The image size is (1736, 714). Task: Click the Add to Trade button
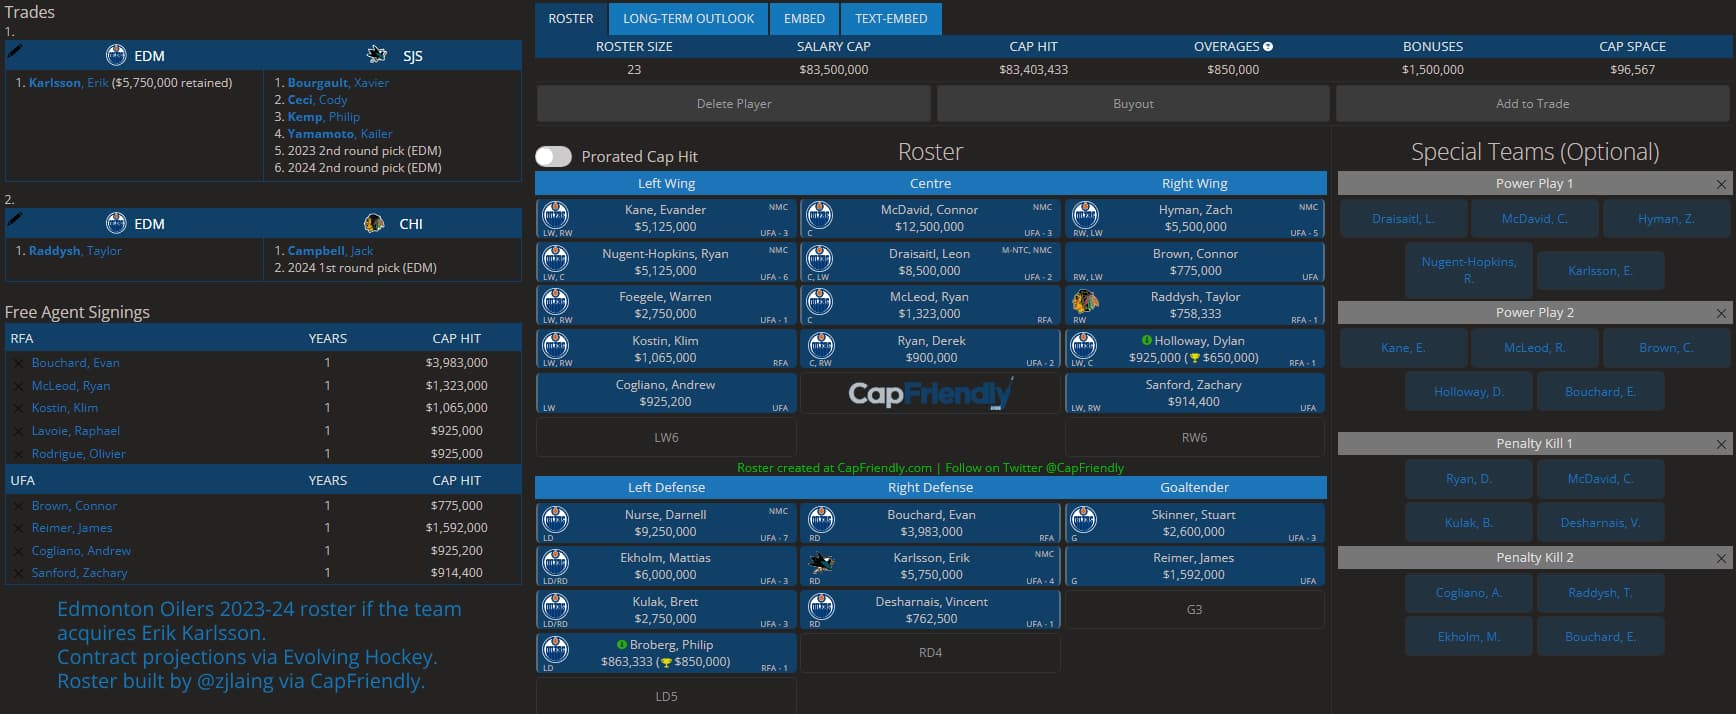[x=1532, y=104]
